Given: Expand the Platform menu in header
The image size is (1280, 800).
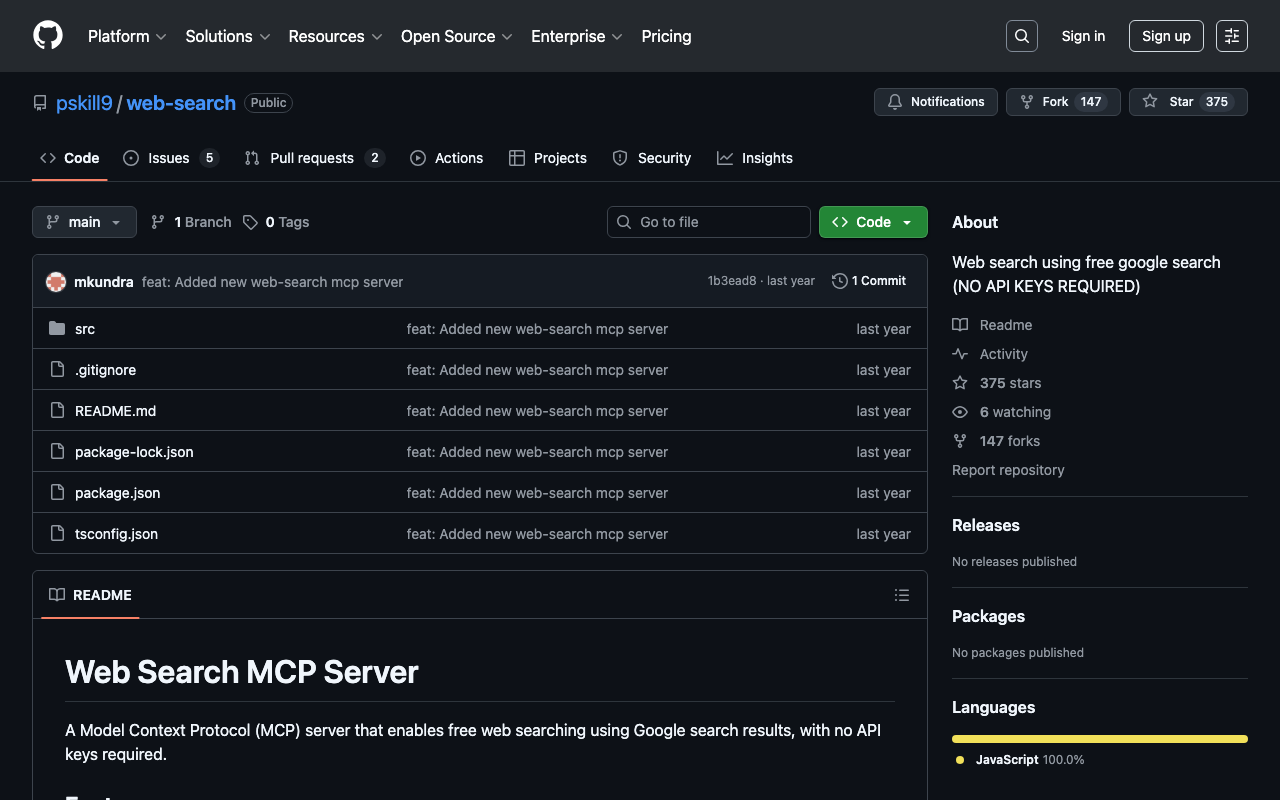Looking at the screenshot, I should point(127,36).
